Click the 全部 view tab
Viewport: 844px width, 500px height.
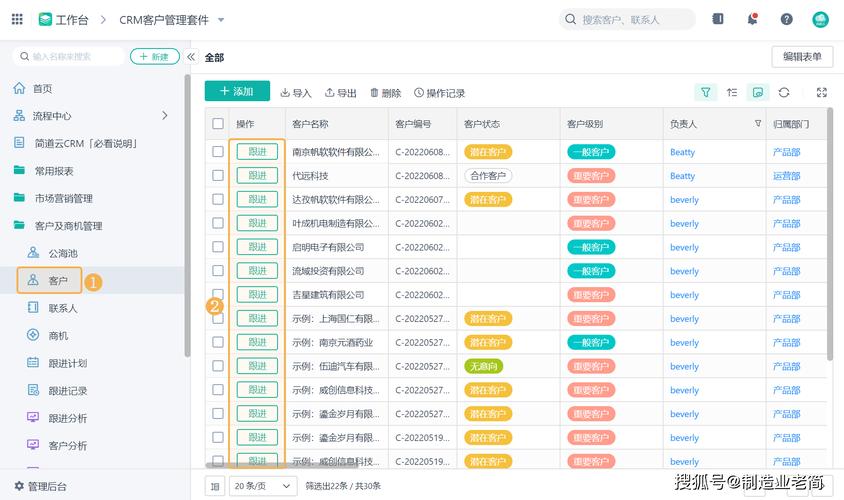pos(214,57)
